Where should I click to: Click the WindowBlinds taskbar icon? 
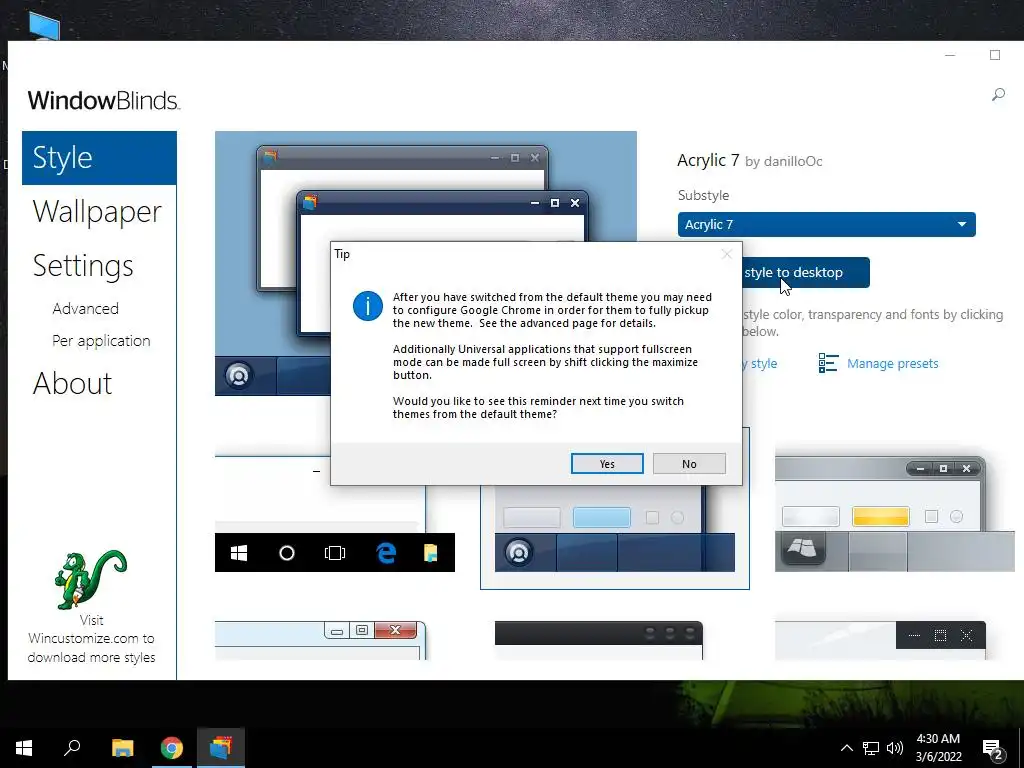[221, 748]
